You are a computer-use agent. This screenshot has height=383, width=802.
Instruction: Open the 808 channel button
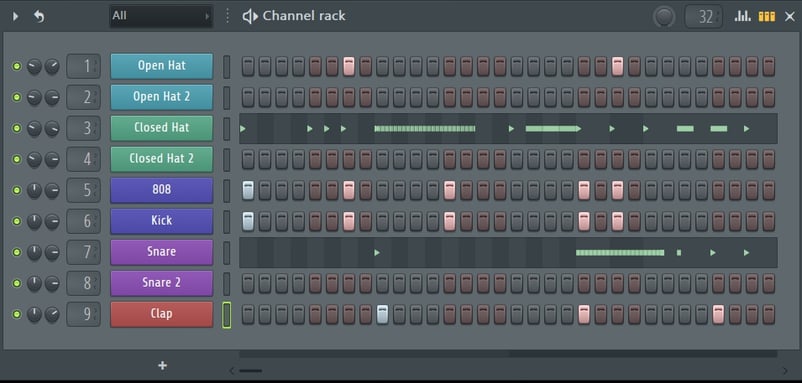[162, 190]
